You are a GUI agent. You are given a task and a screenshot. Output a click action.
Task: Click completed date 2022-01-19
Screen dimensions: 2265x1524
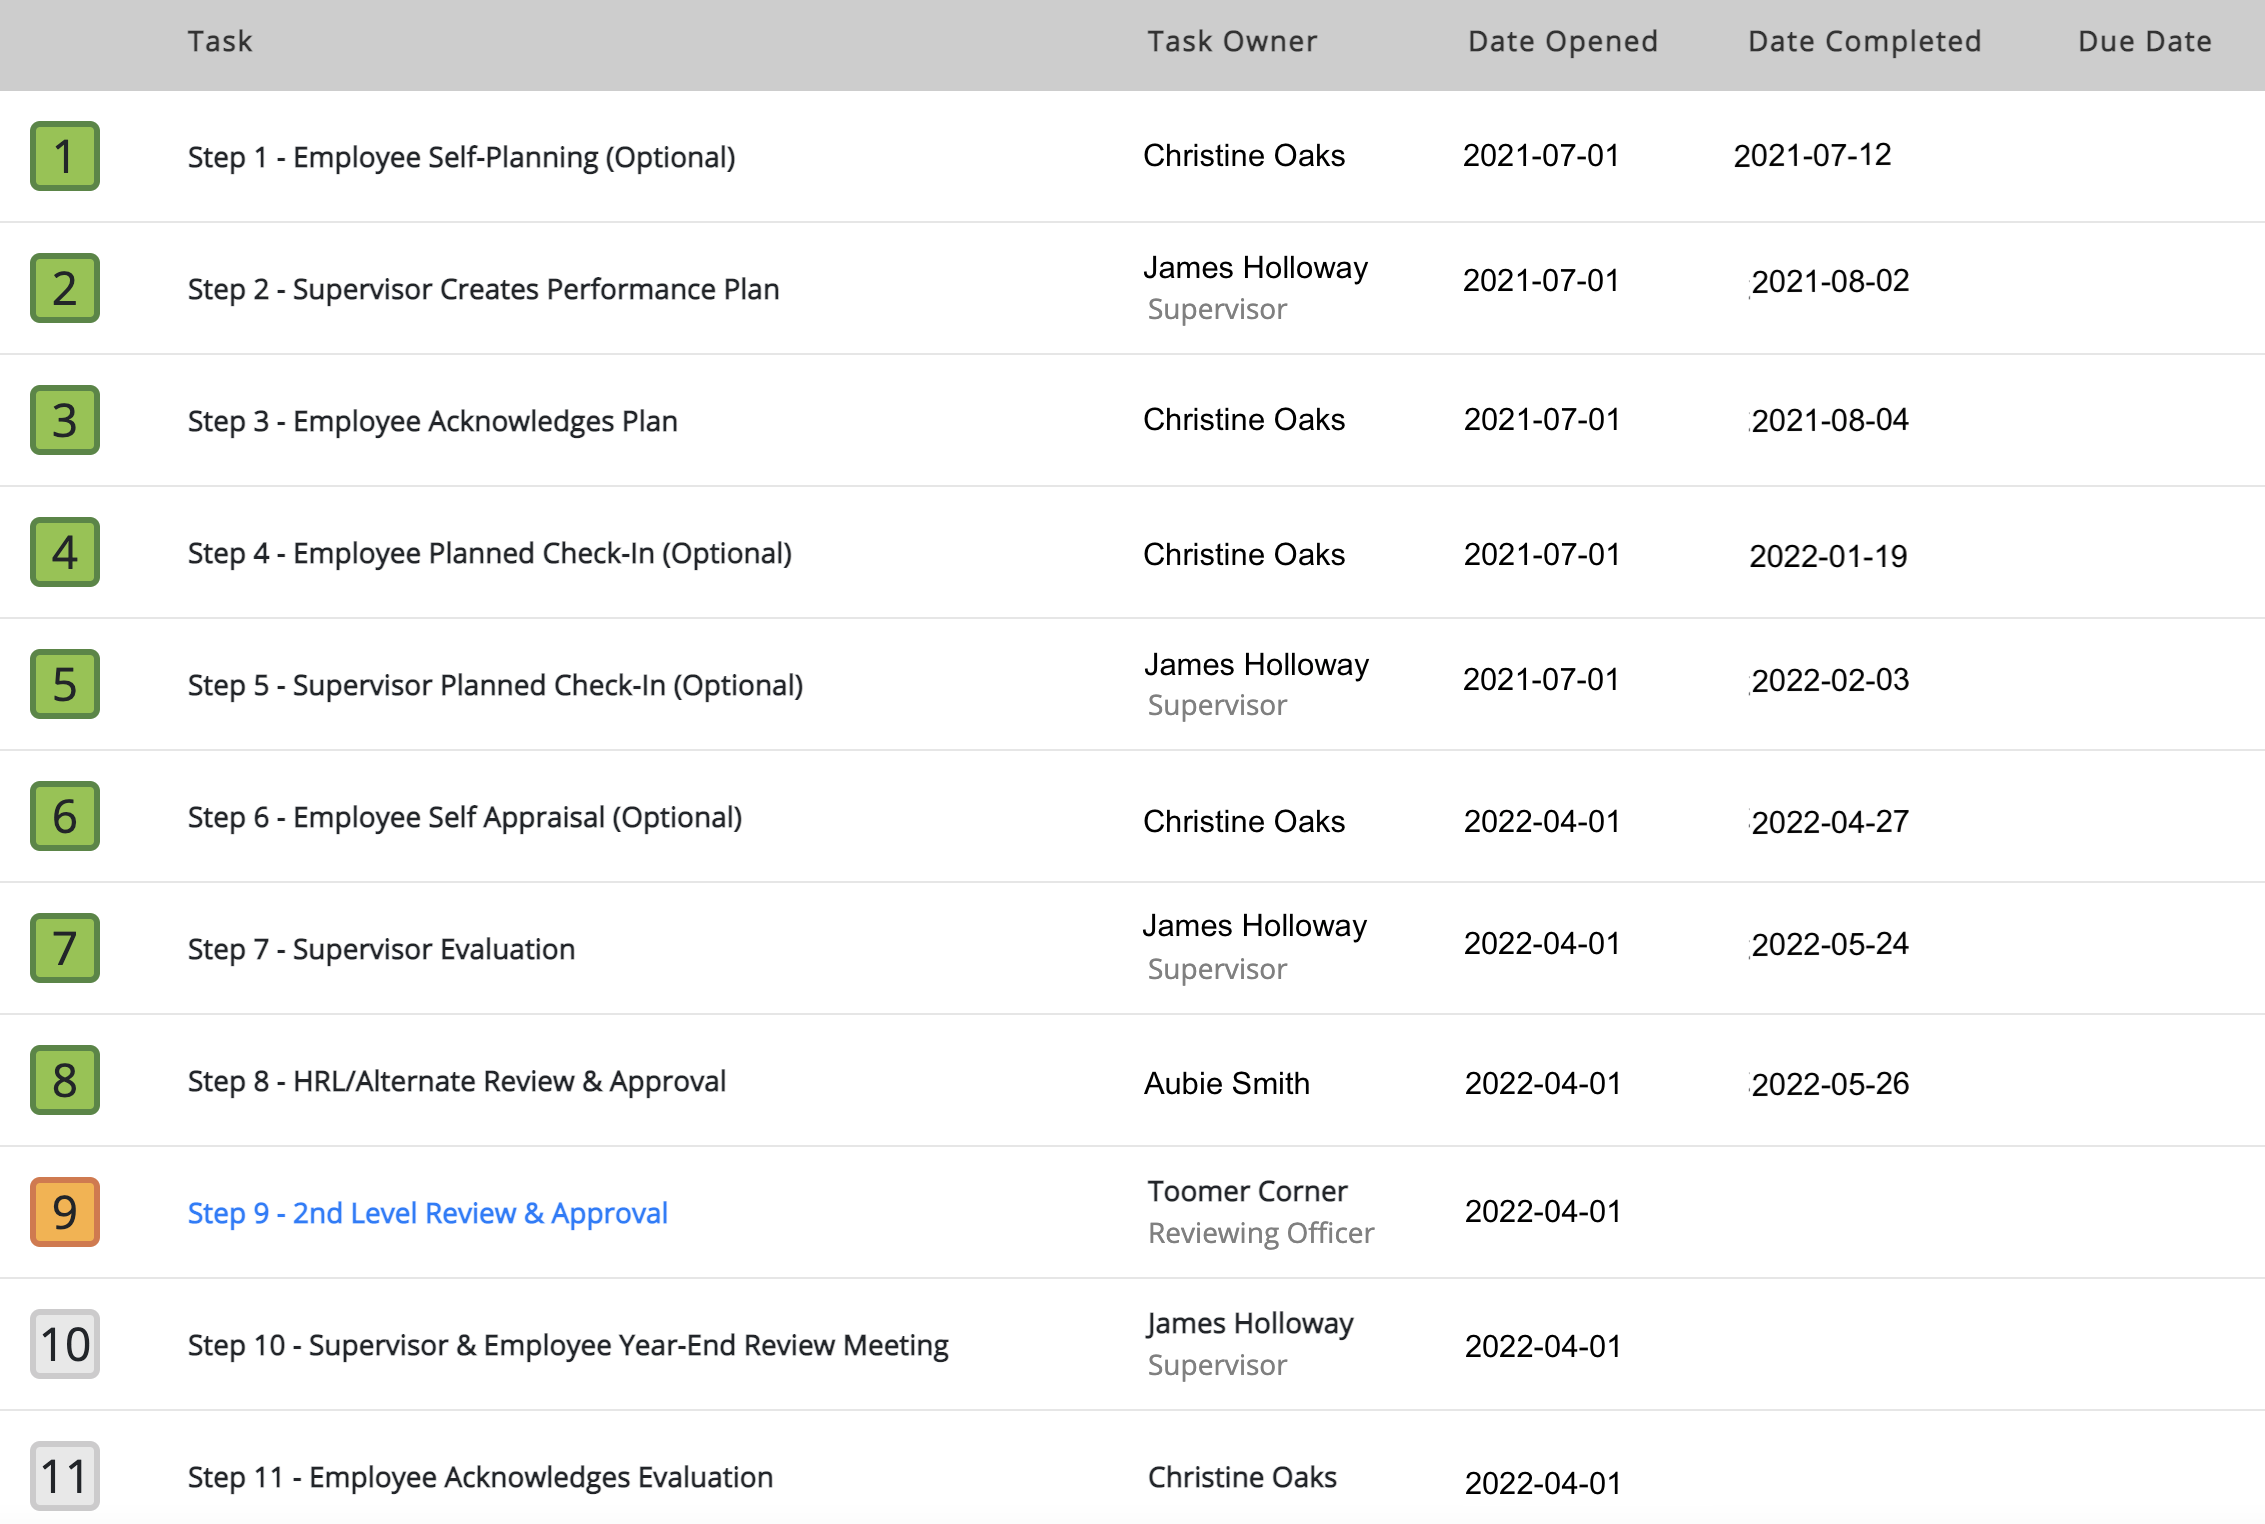pyautogui.click(x=1828, y=556)
